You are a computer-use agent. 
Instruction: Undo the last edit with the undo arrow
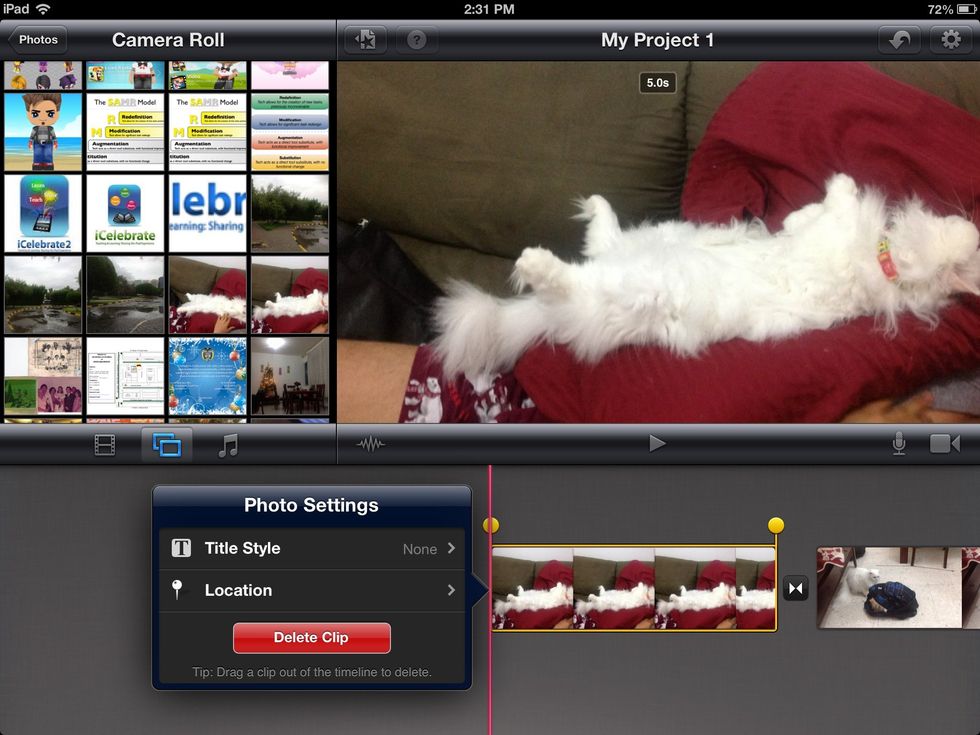point(899,40)
